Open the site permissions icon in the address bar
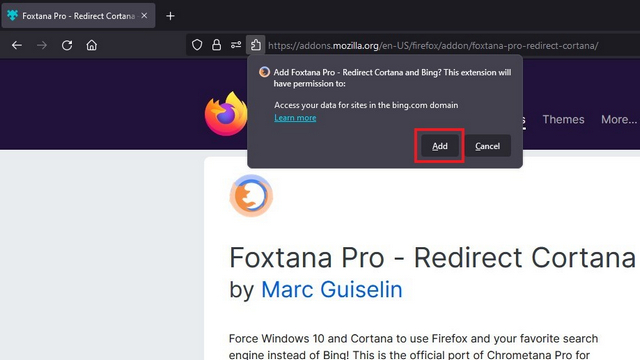The image size is (640, 360). 236,45
